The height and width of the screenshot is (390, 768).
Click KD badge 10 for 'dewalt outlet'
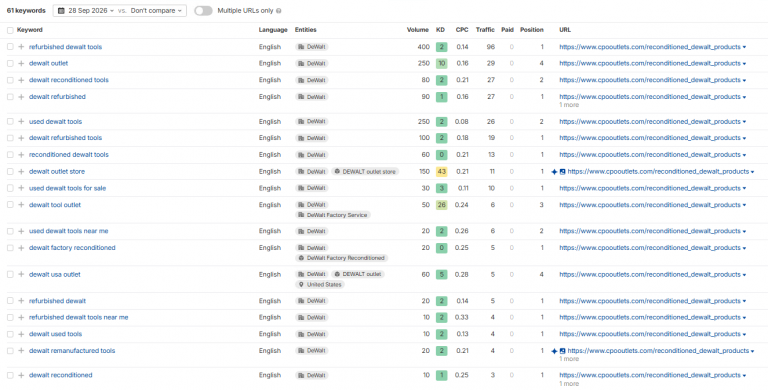coord(442,64)
